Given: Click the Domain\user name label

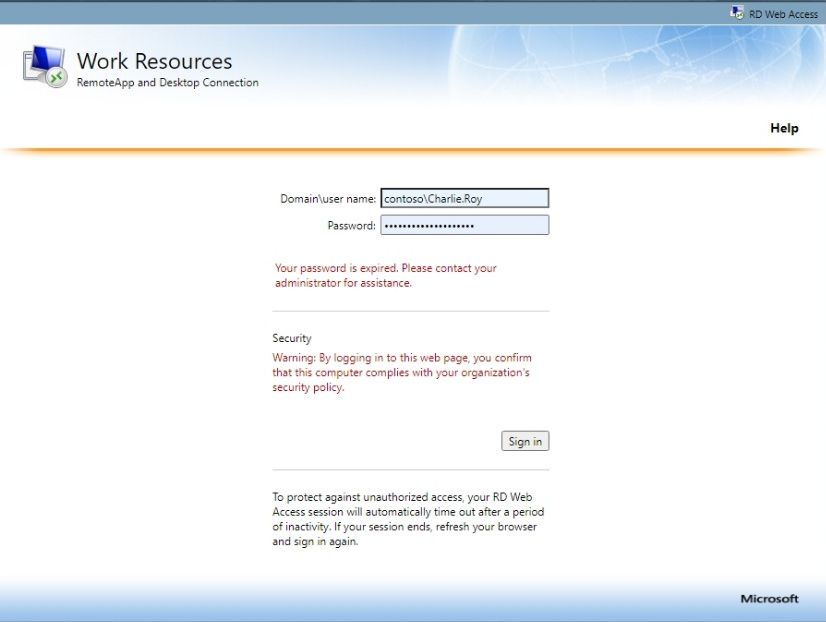Looking at the screenshot, I should (327, 197).
